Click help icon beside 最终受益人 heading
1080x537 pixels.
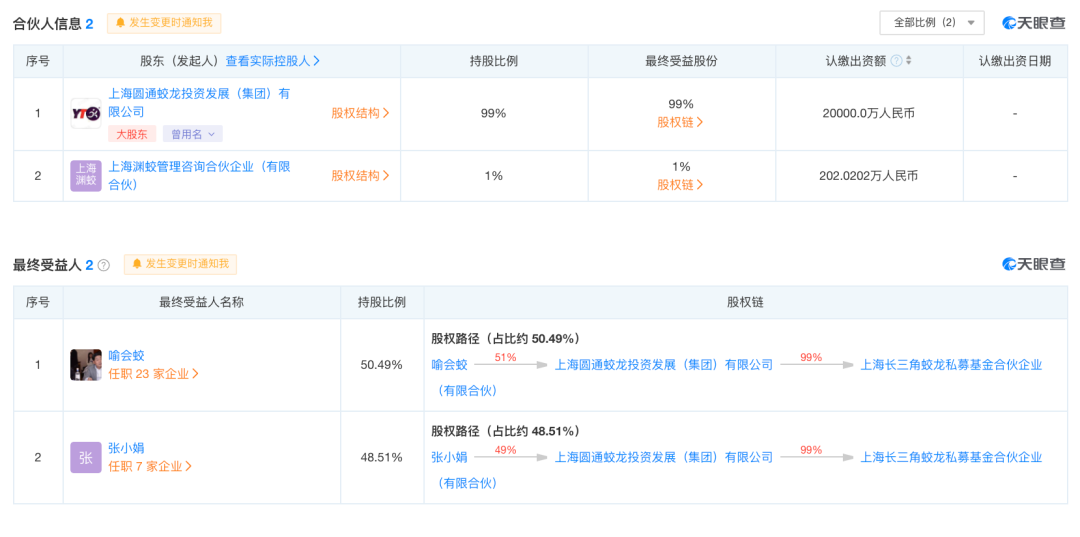[104, 265]
